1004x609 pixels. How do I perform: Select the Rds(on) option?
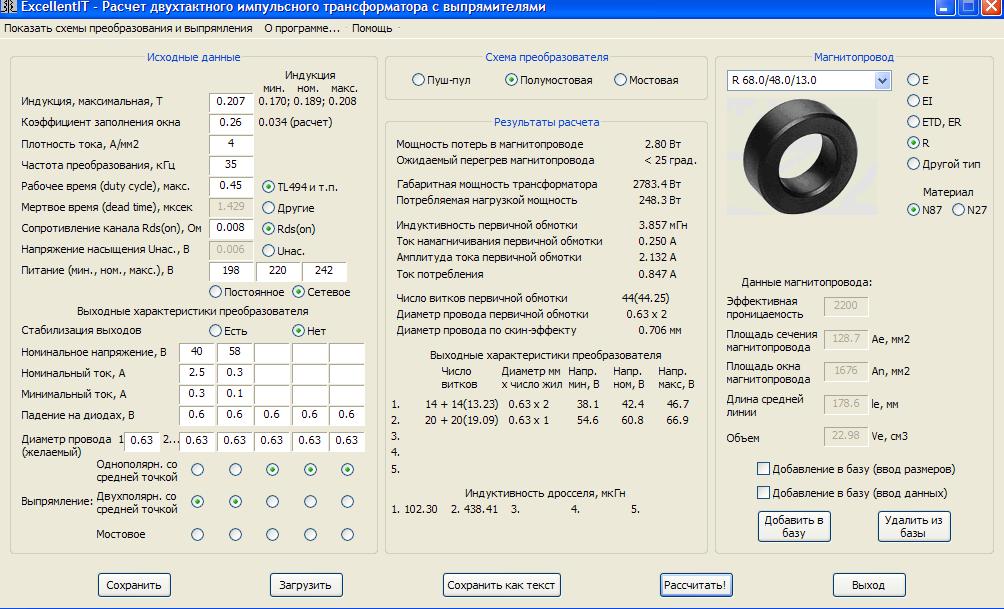click(268, 229)
